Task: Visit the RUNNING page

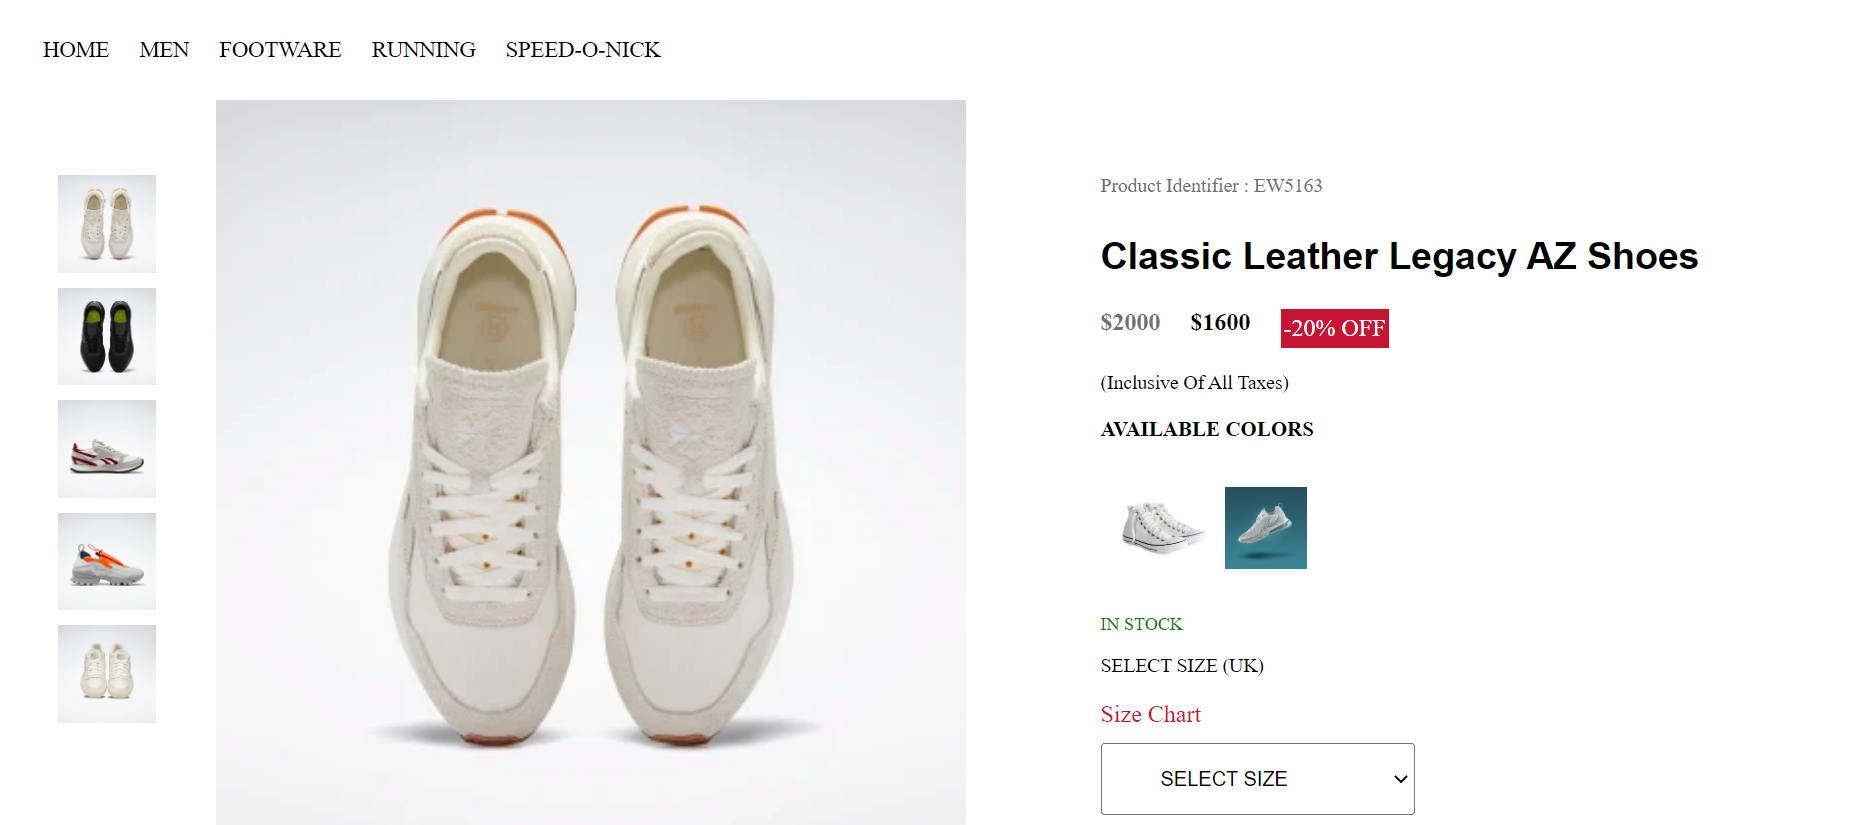Action: pos(423,49)
